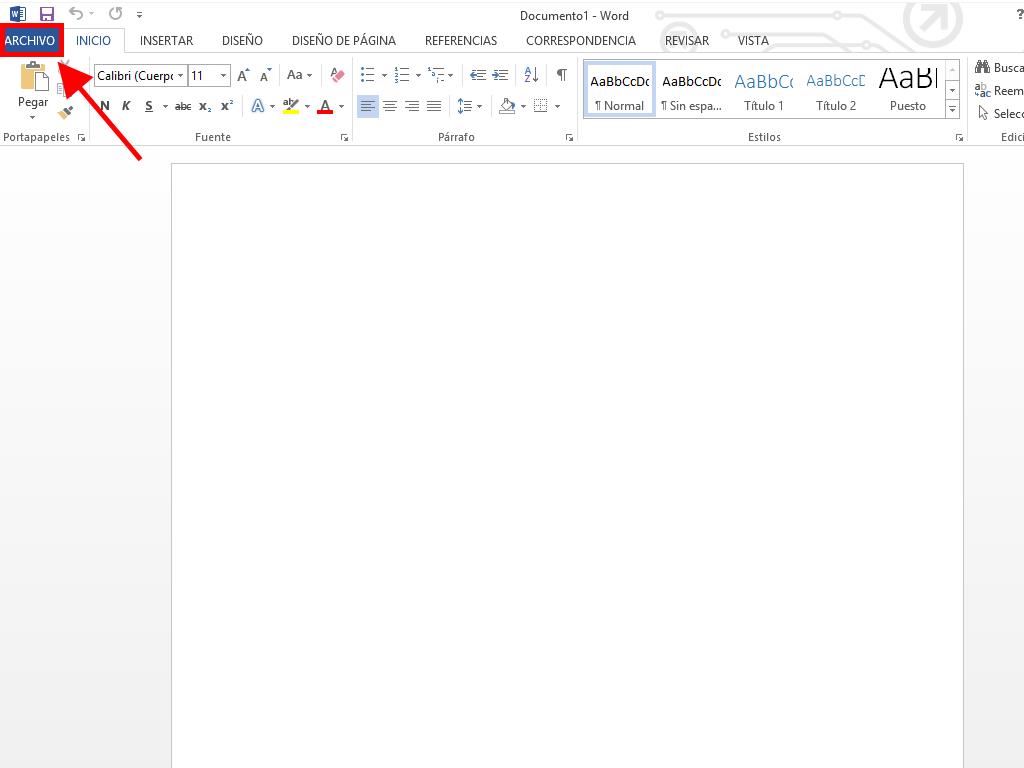Viewport: 1024px width, 768px height.
Task: Toggle bold formatting (N)
Action: pos(105,106)
